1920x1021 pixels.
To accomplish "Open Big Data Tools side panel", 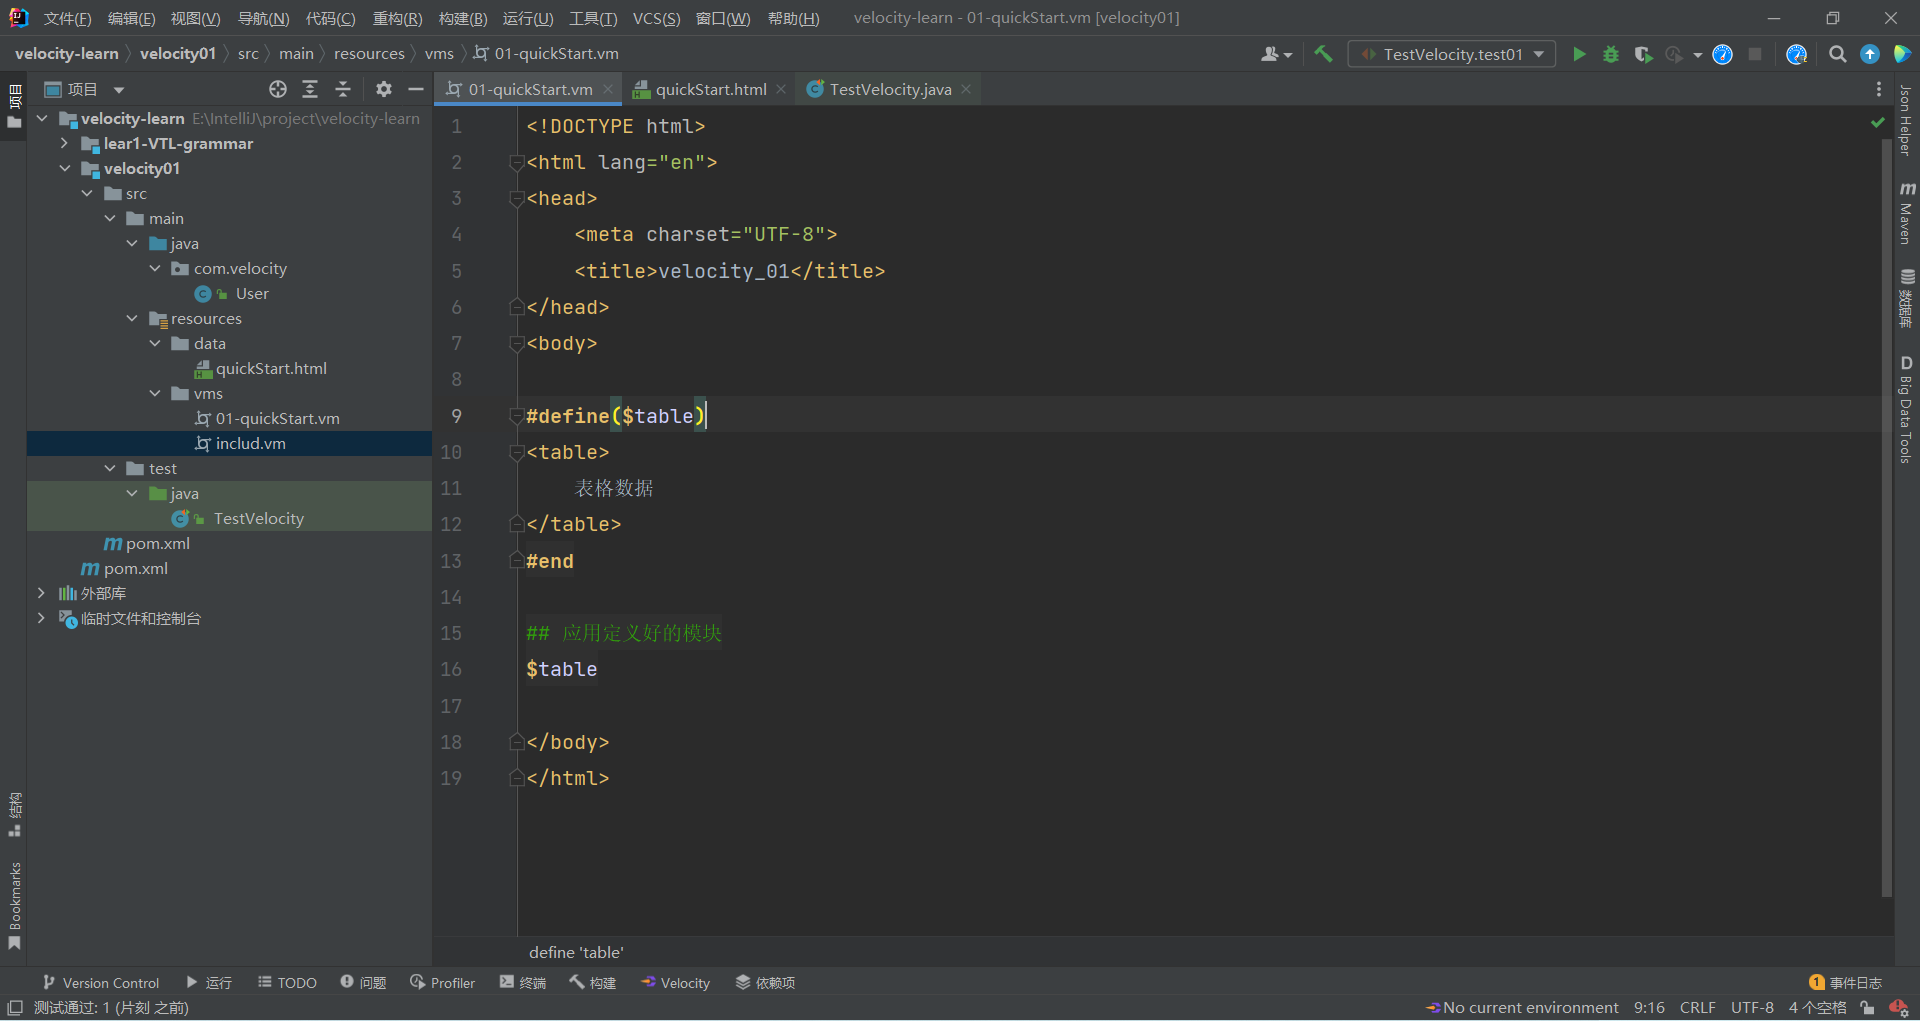I will coord(1906,408).
